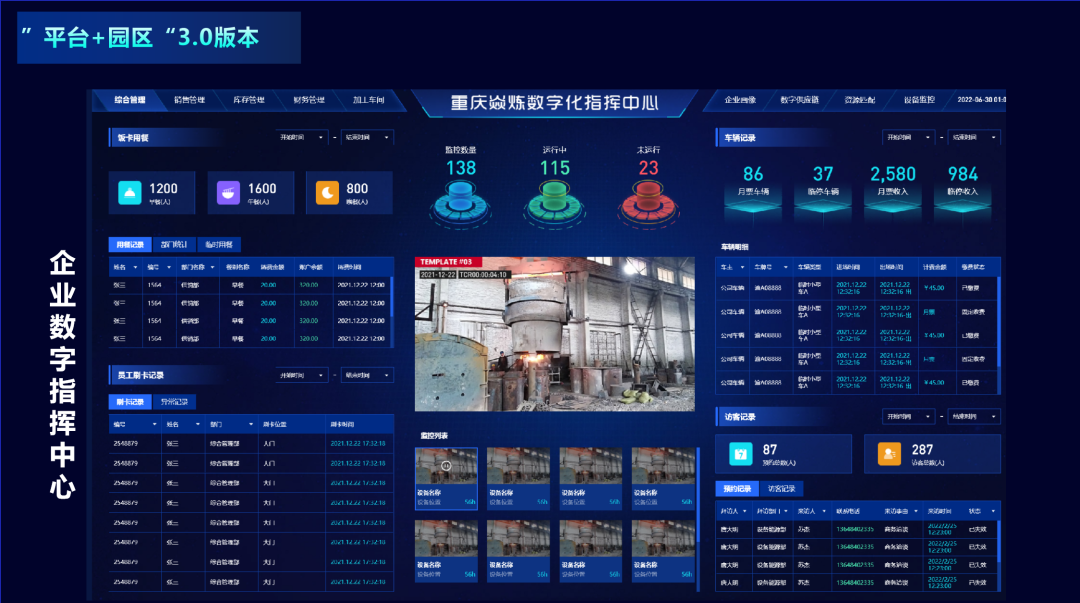The image size is (1080, 603).
Task: Open the 开始时间 dropdown in 饭卡用餐 panel
Action: pyautogui.click(x=303, y=137)
